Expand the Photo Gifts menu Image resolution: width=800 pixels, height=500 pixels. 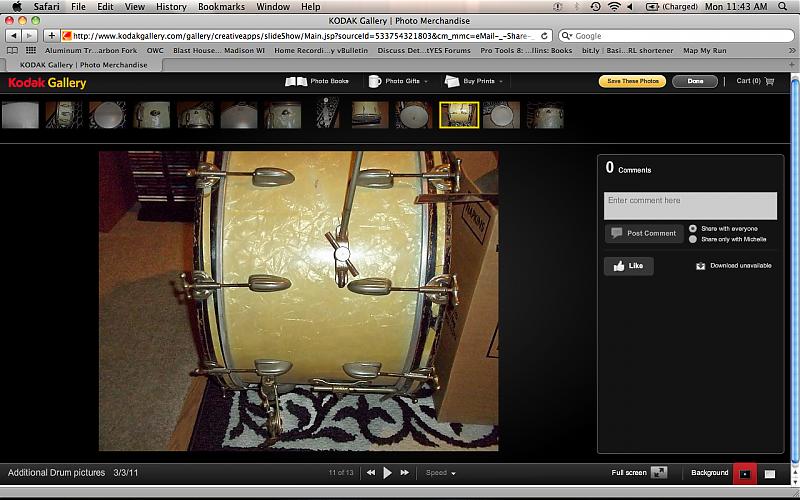point(400,81)
